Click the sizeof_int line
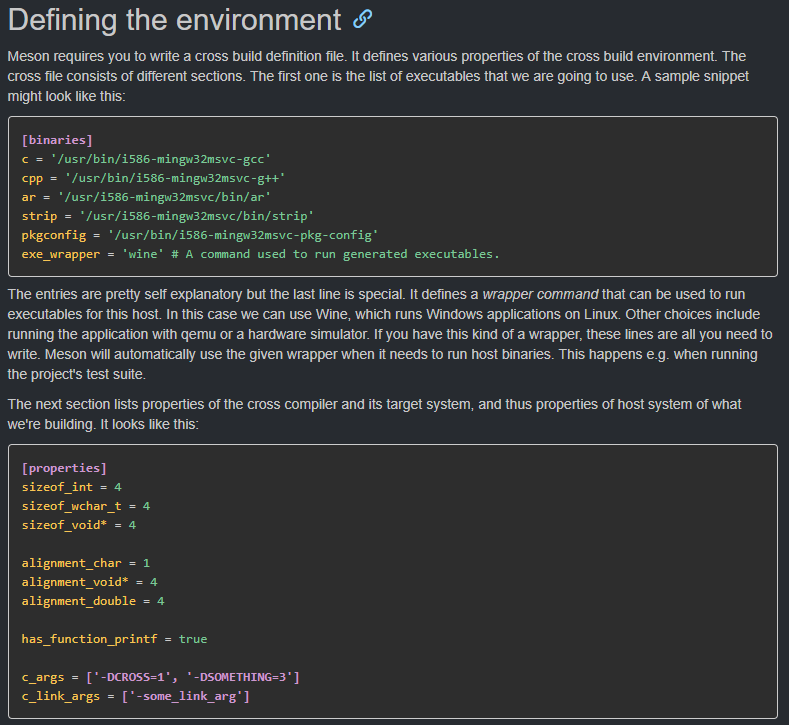Viewport: 789px width, 725px height. (x=71, y=486)
